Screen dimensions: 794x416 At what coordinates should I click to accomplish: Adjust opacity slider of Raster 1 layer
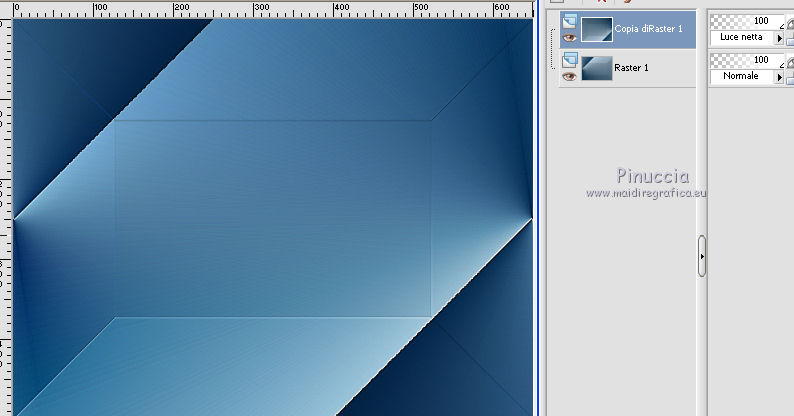(x=746, y=60)
